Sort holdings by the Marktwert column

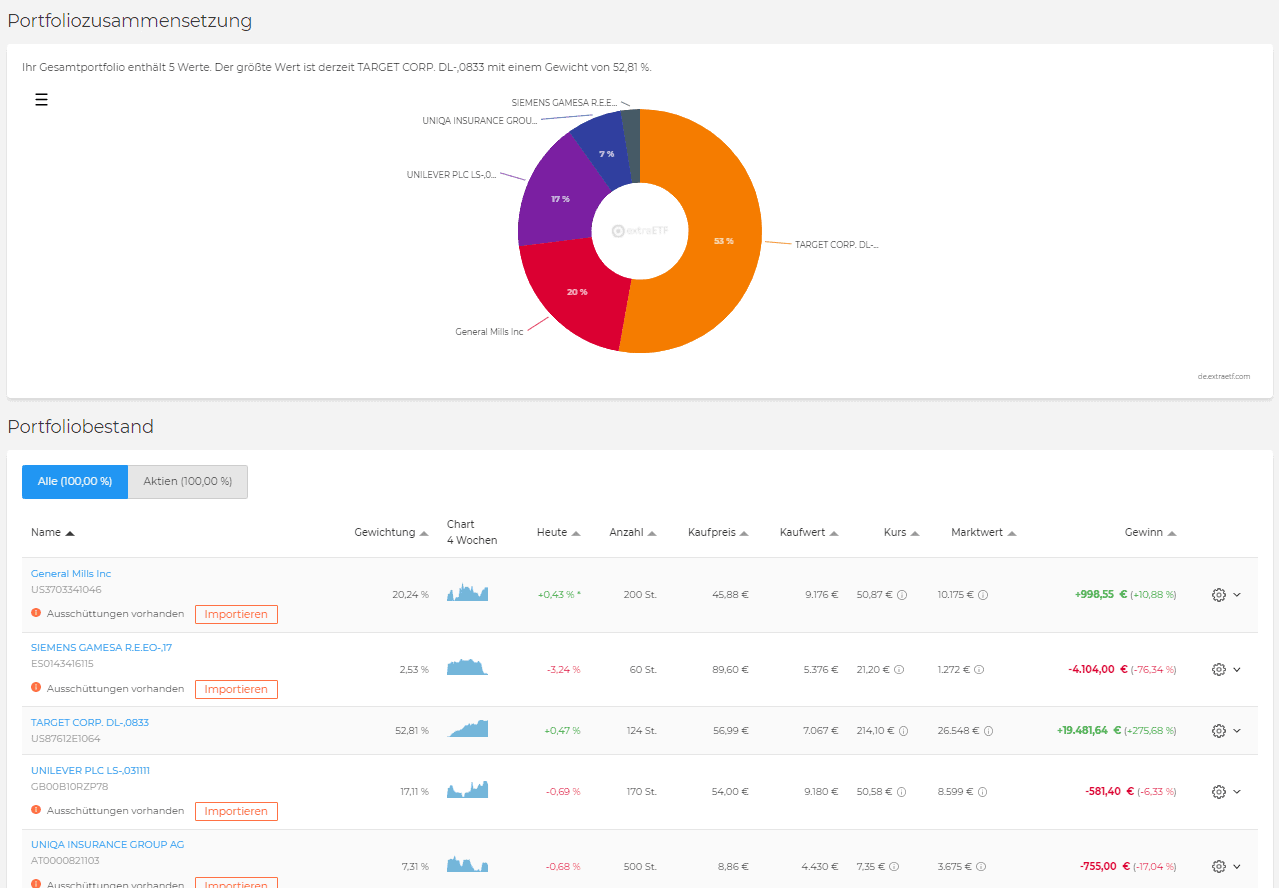[x=983, y=533]
